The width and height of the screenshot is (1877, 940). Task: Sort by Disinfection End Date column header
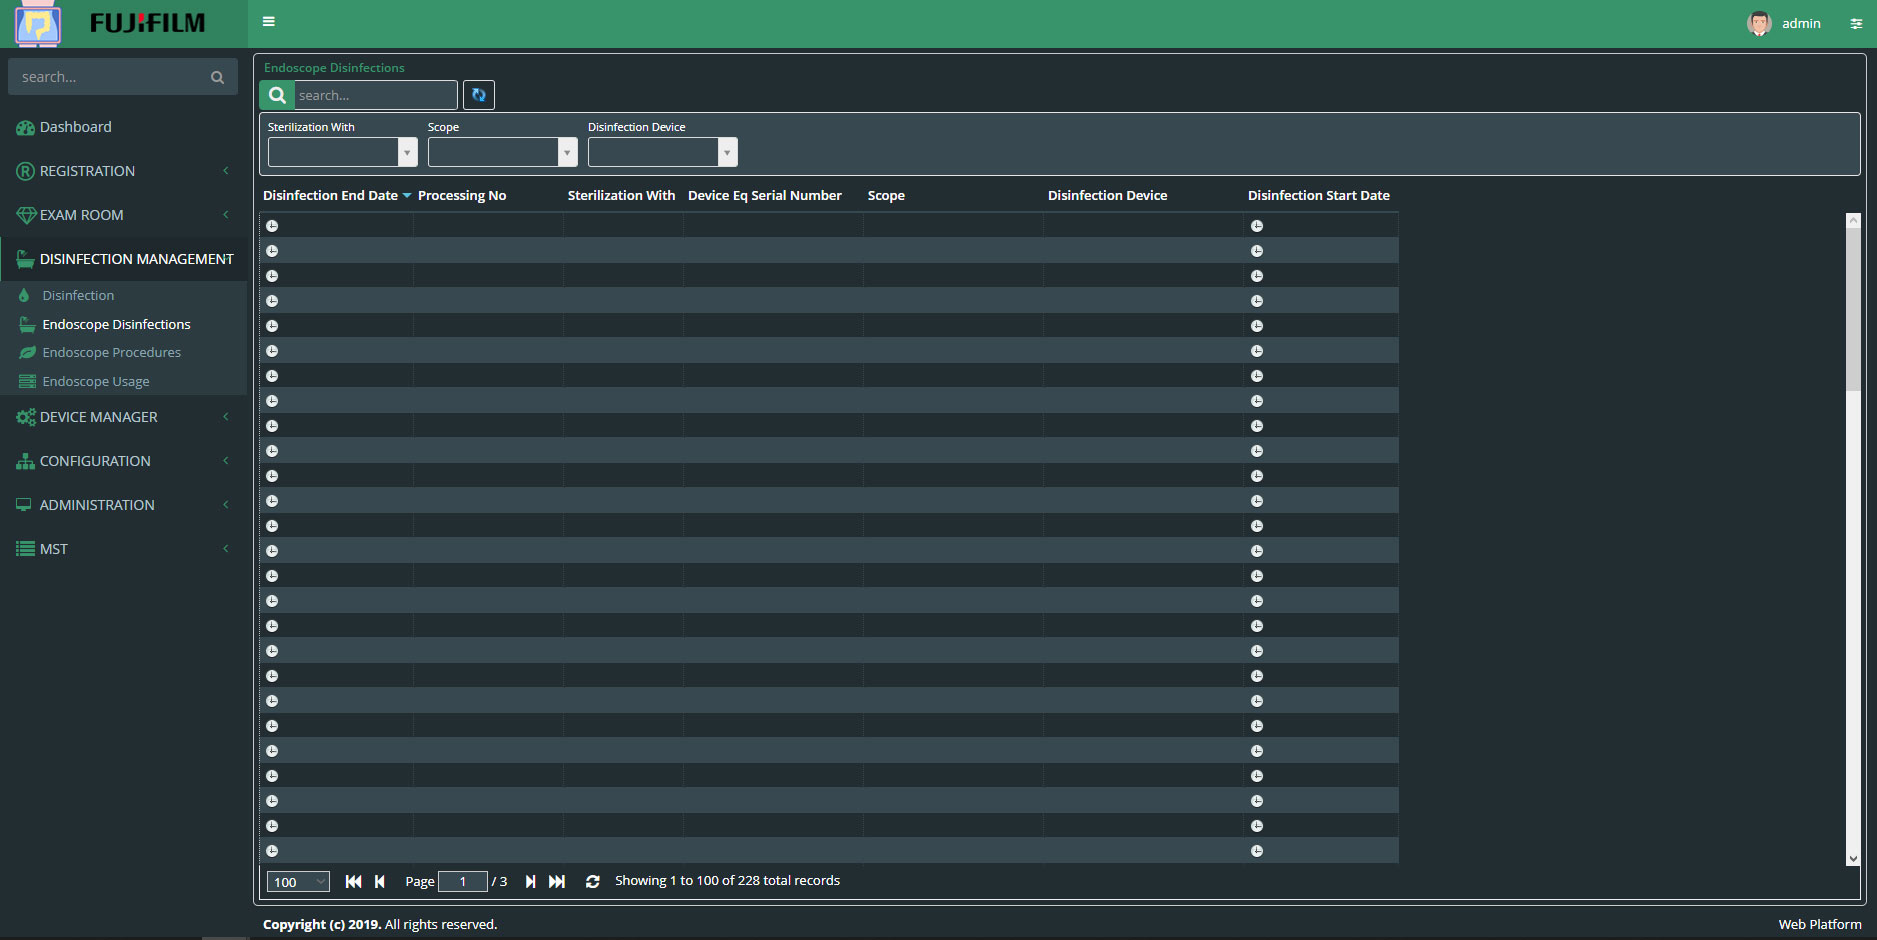[331, 196]
